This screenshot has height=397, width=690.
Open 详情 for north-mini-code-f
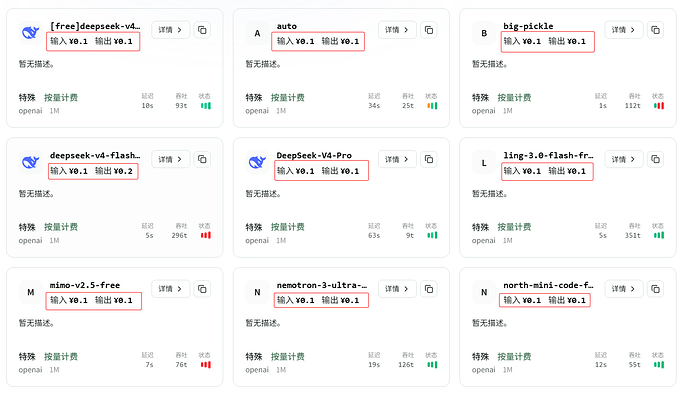[x=624, y=289]
